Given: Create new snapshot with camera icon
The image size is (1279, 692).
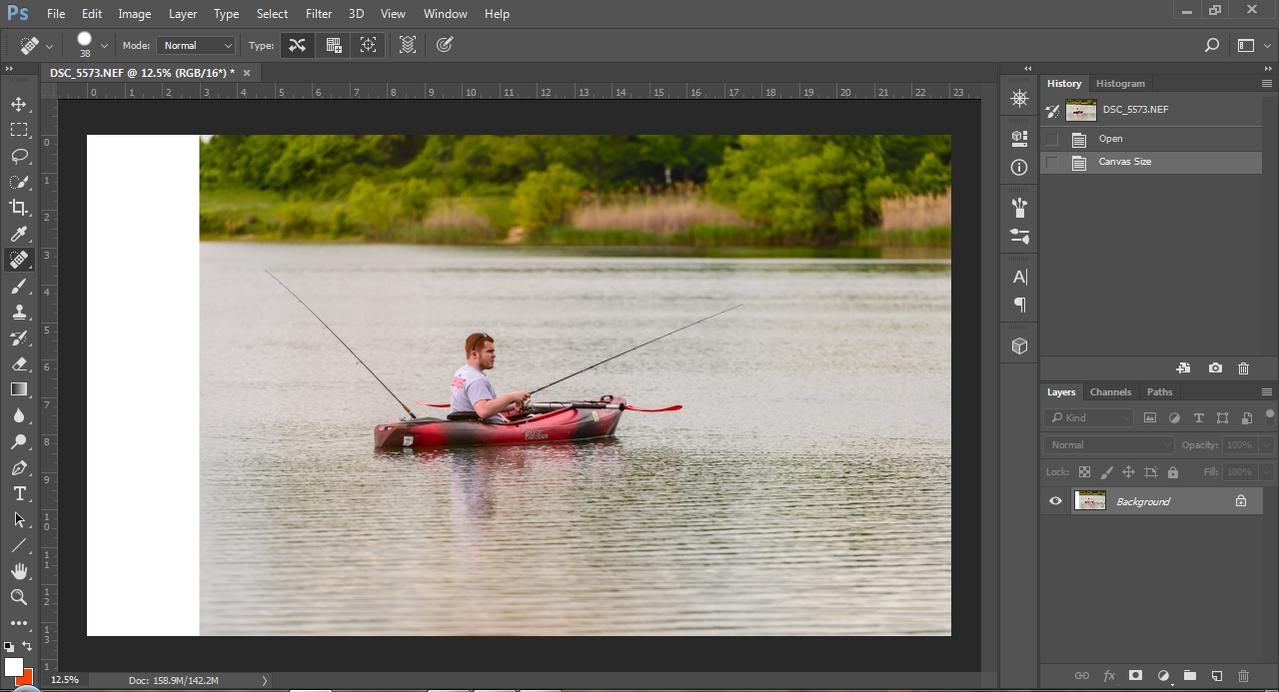Looking at the screenshot, I should click(1215, 368).
